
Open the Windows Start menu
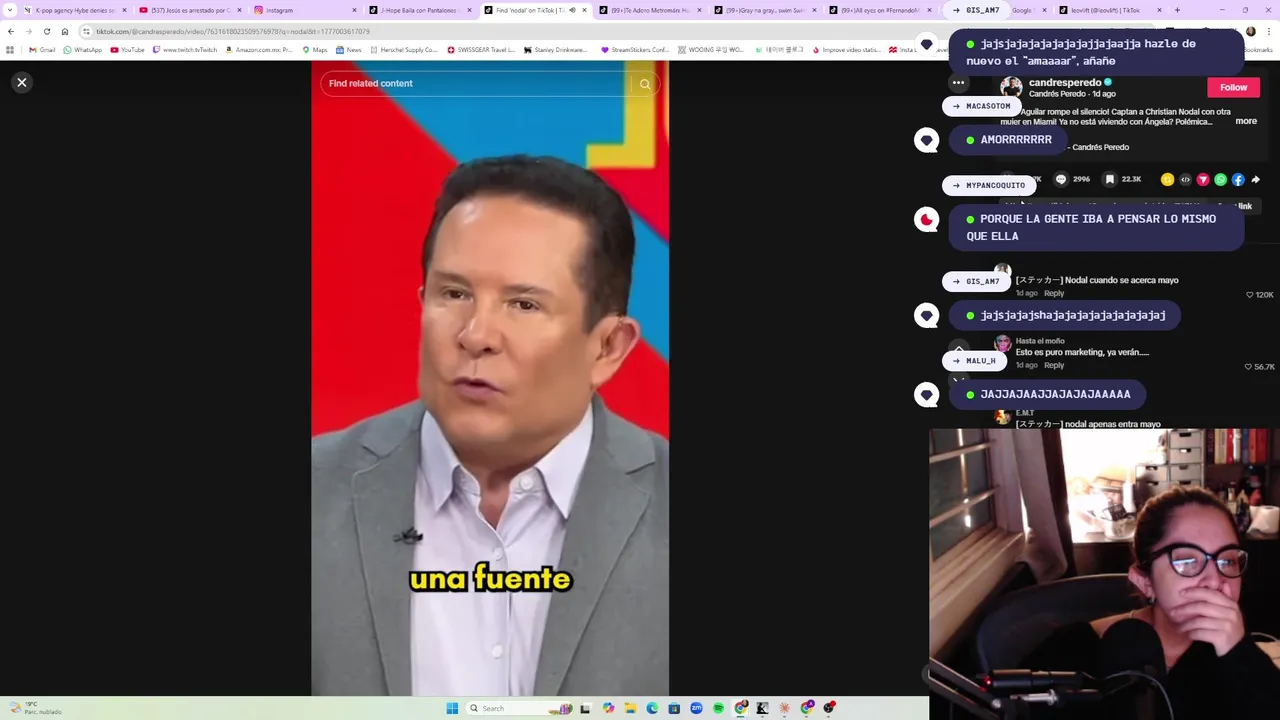452,708
